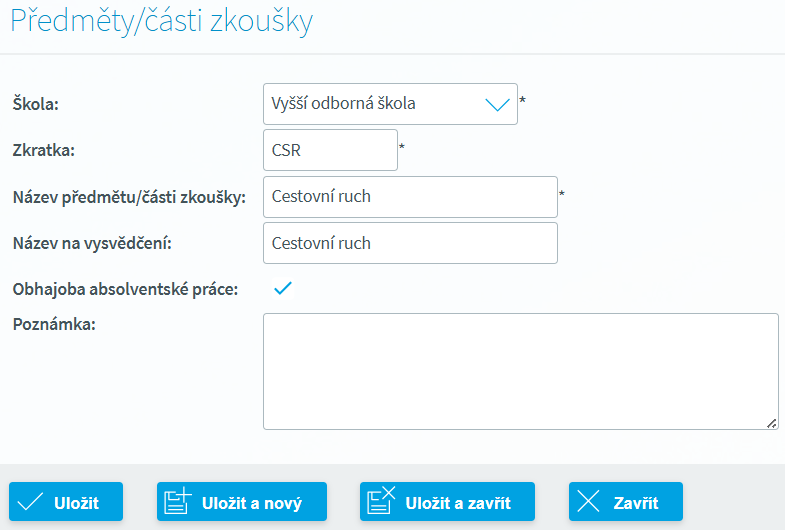The height and width of the screenshot is (530, 785).
Task: Toggle the Obhajoba absolventské práce checkbox
Action: [283, 288]
